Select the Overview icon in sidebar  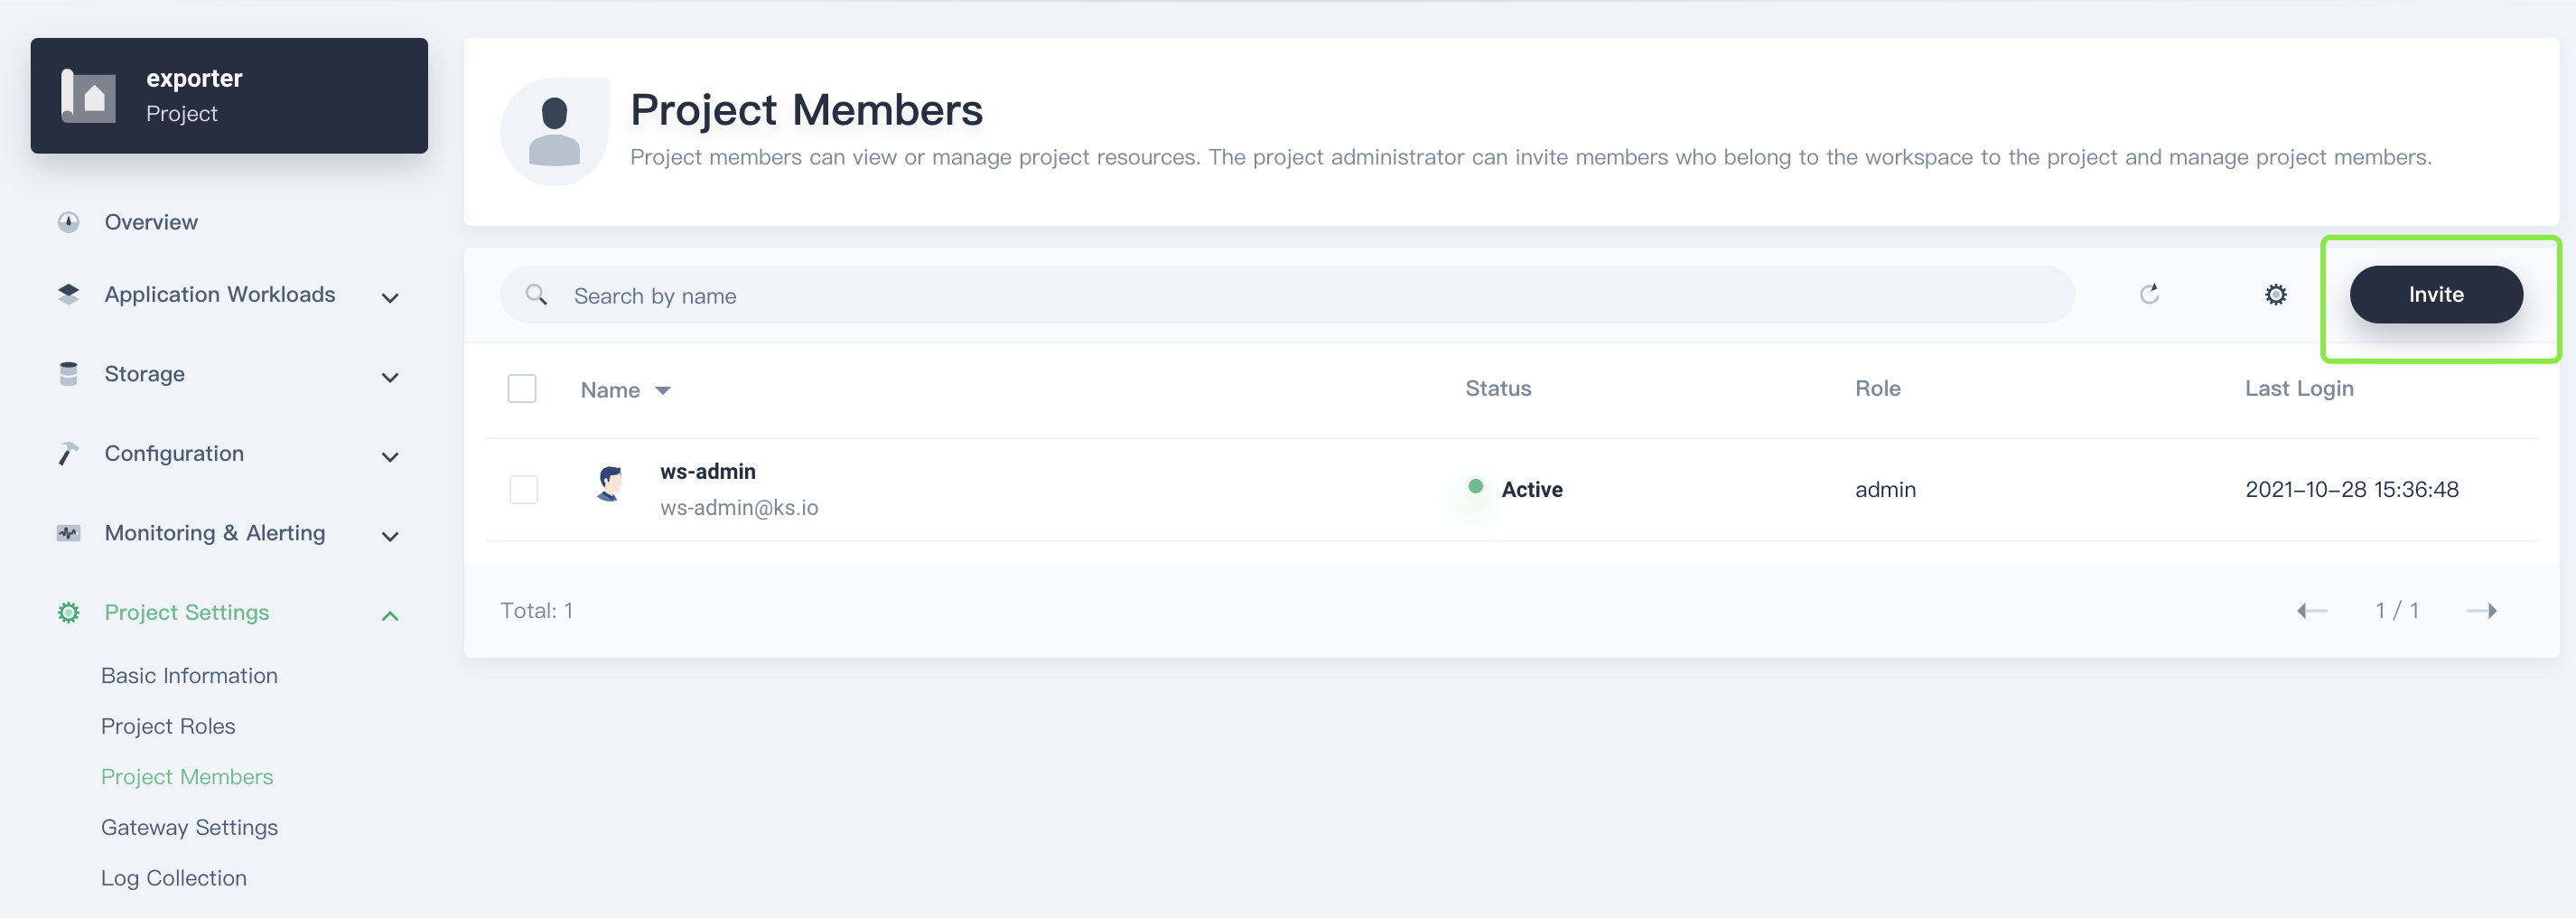[68, 221]
